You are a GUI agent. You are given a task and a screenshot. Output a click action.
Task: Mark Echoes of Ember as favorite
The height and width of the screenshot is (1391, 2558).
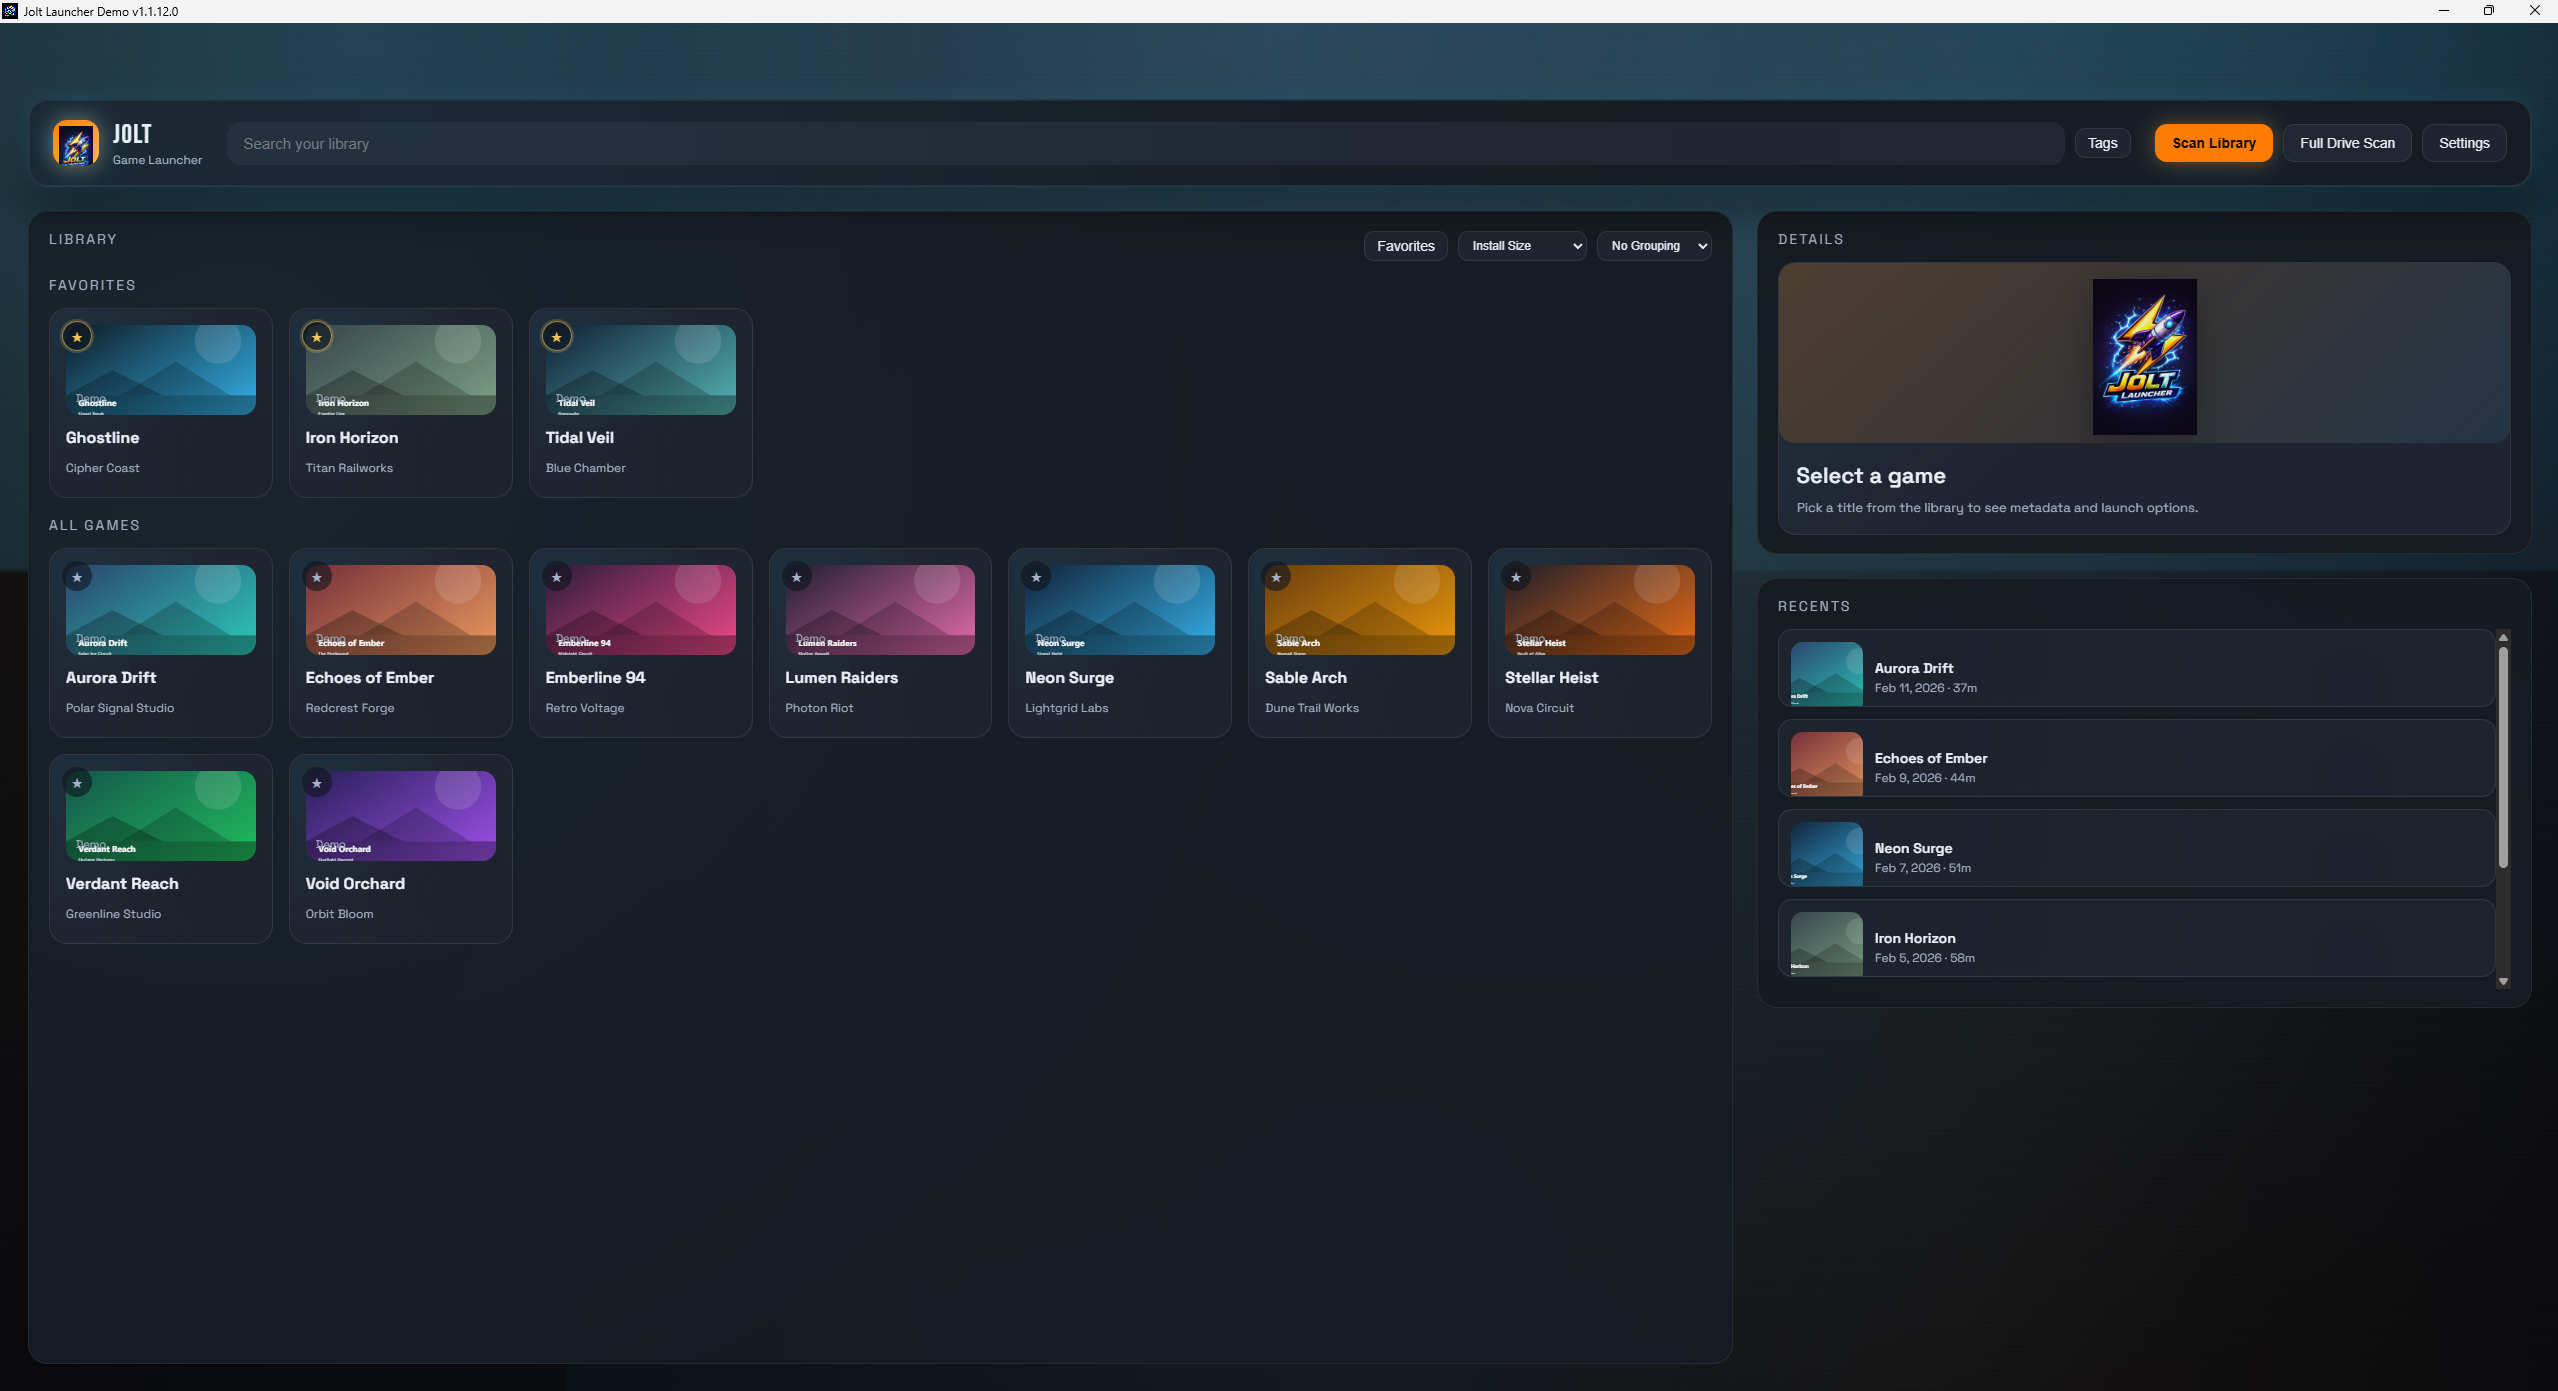coord(317,577)
